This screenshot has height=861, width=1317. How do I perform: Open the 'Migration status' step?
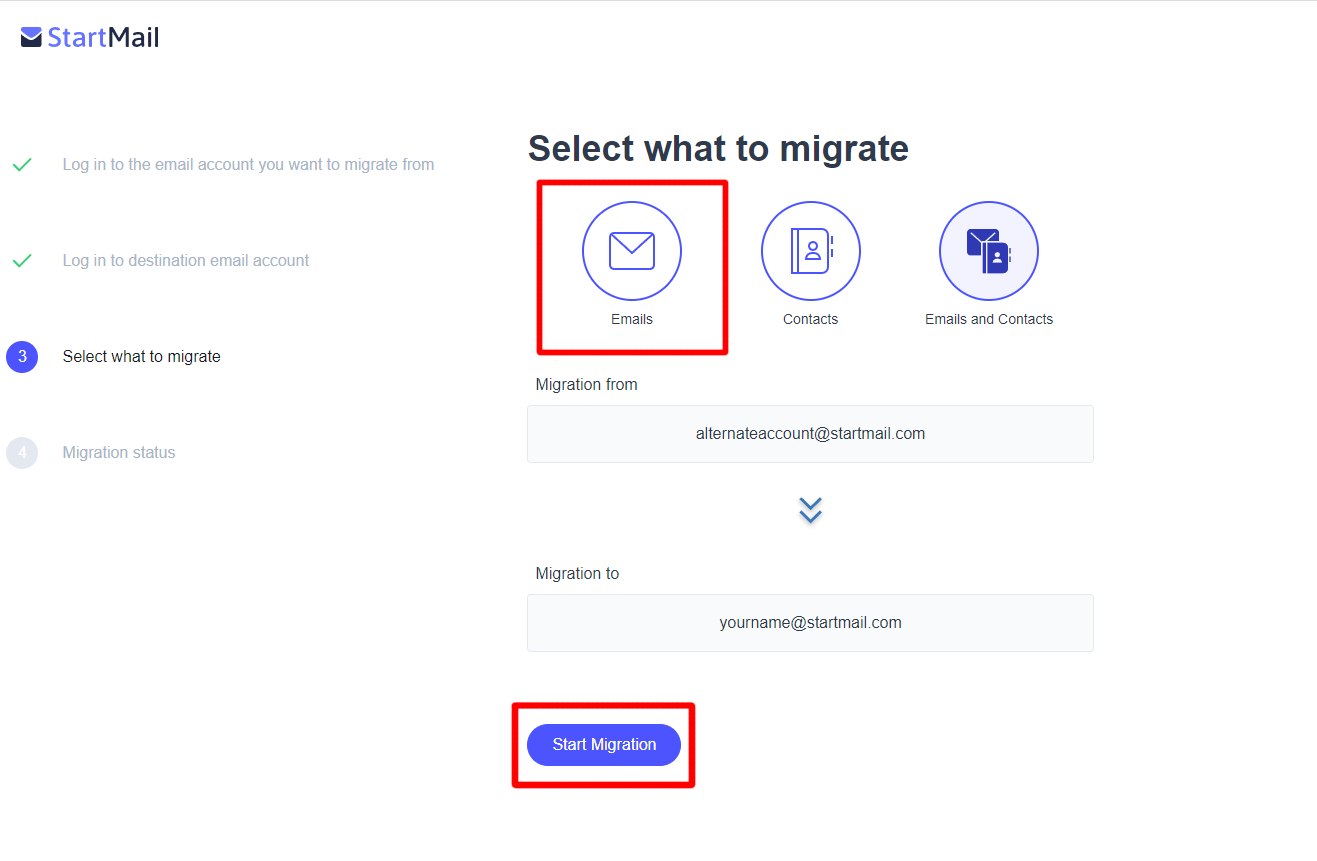[118, 453]
